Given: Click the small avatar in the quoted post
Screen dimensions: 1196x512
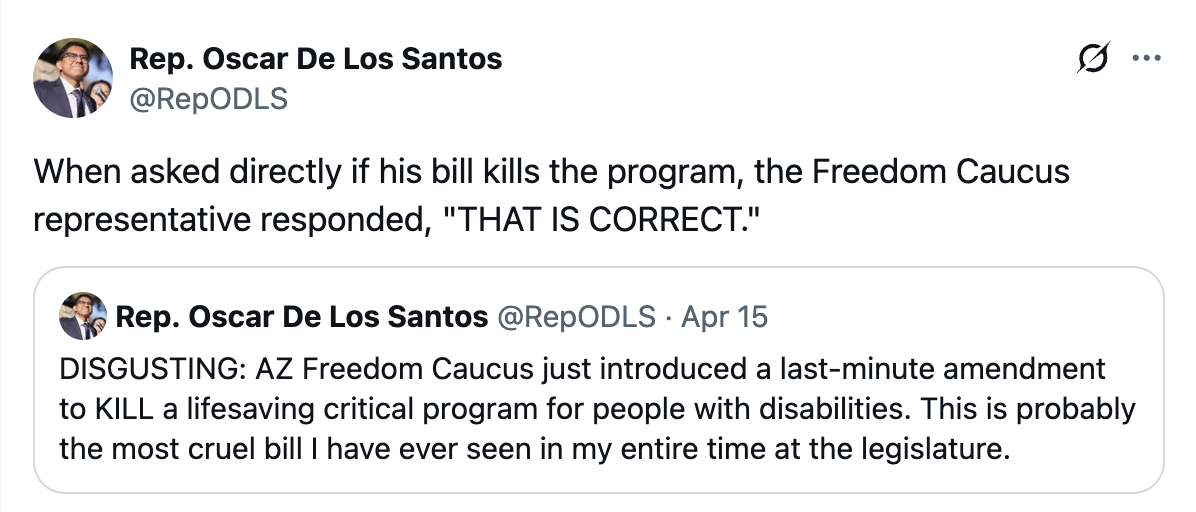Looking at the screenshot, I should tap(82, 317).
